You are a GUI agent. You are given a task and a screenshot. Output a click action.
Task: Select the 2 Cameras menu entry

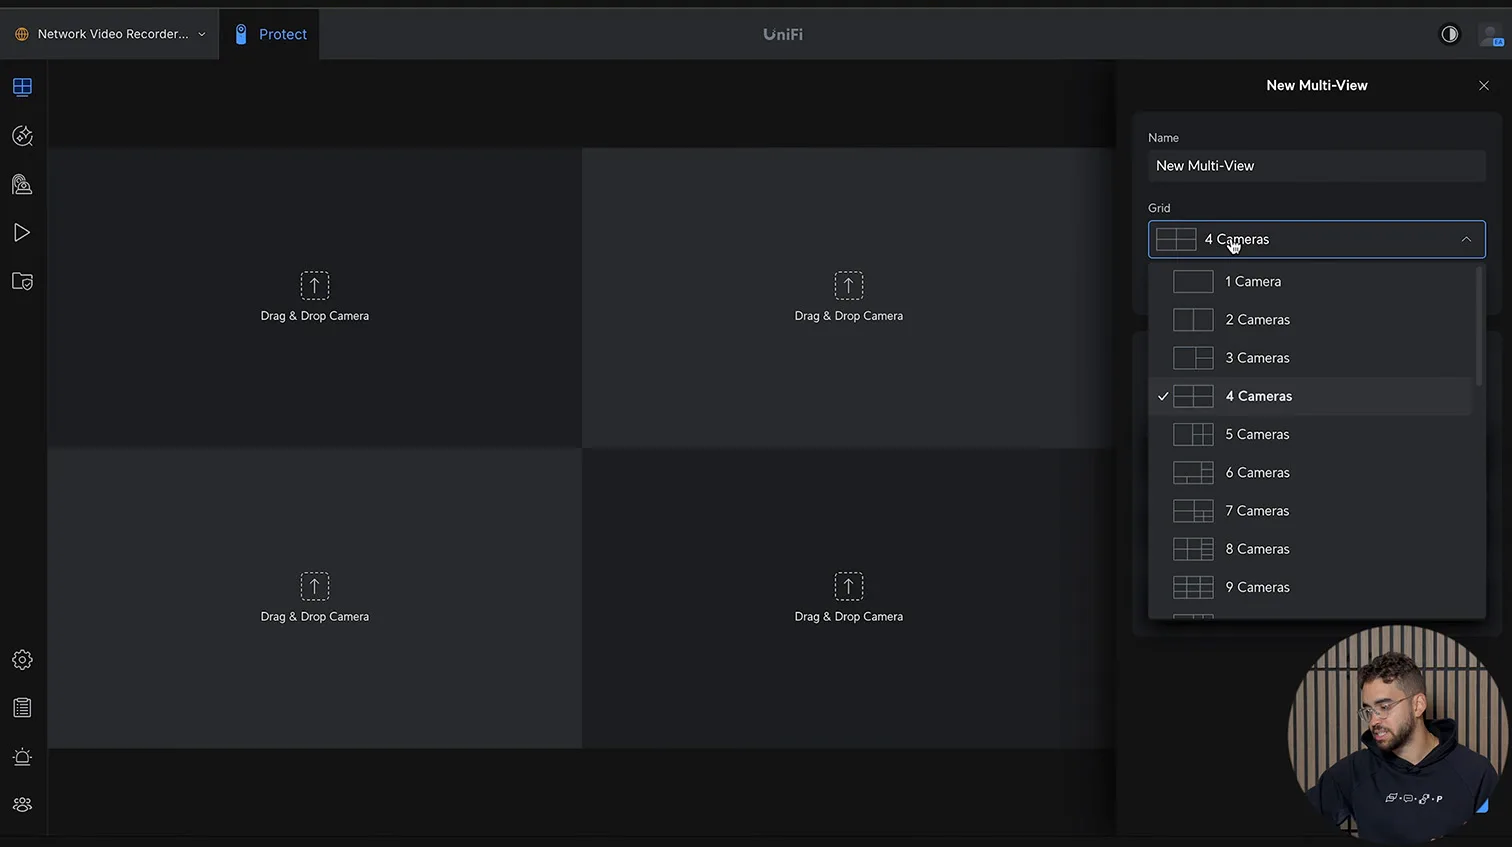click(1257, 320)
